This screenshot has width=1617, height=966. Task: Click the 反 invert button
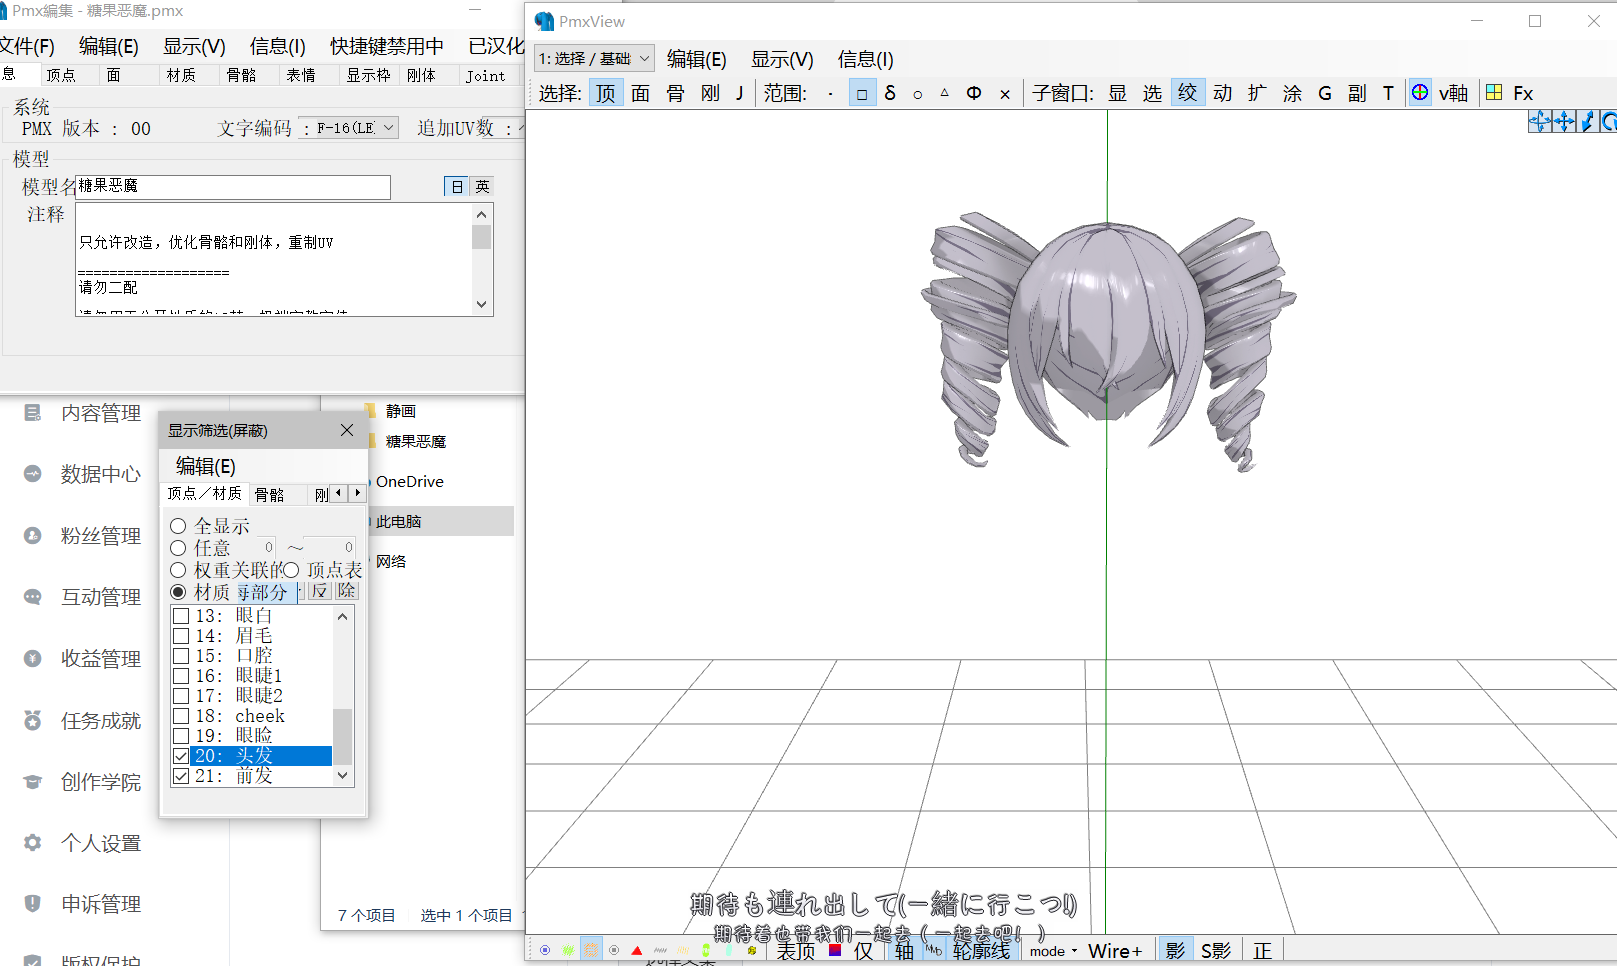(319, 591)
